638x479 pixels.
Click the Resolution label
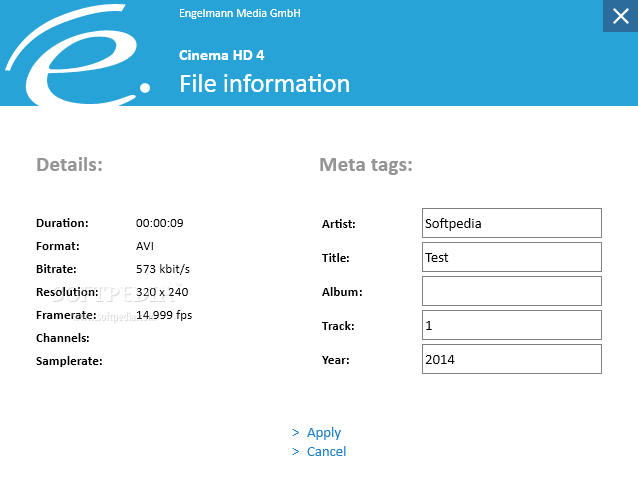point(67,292)
